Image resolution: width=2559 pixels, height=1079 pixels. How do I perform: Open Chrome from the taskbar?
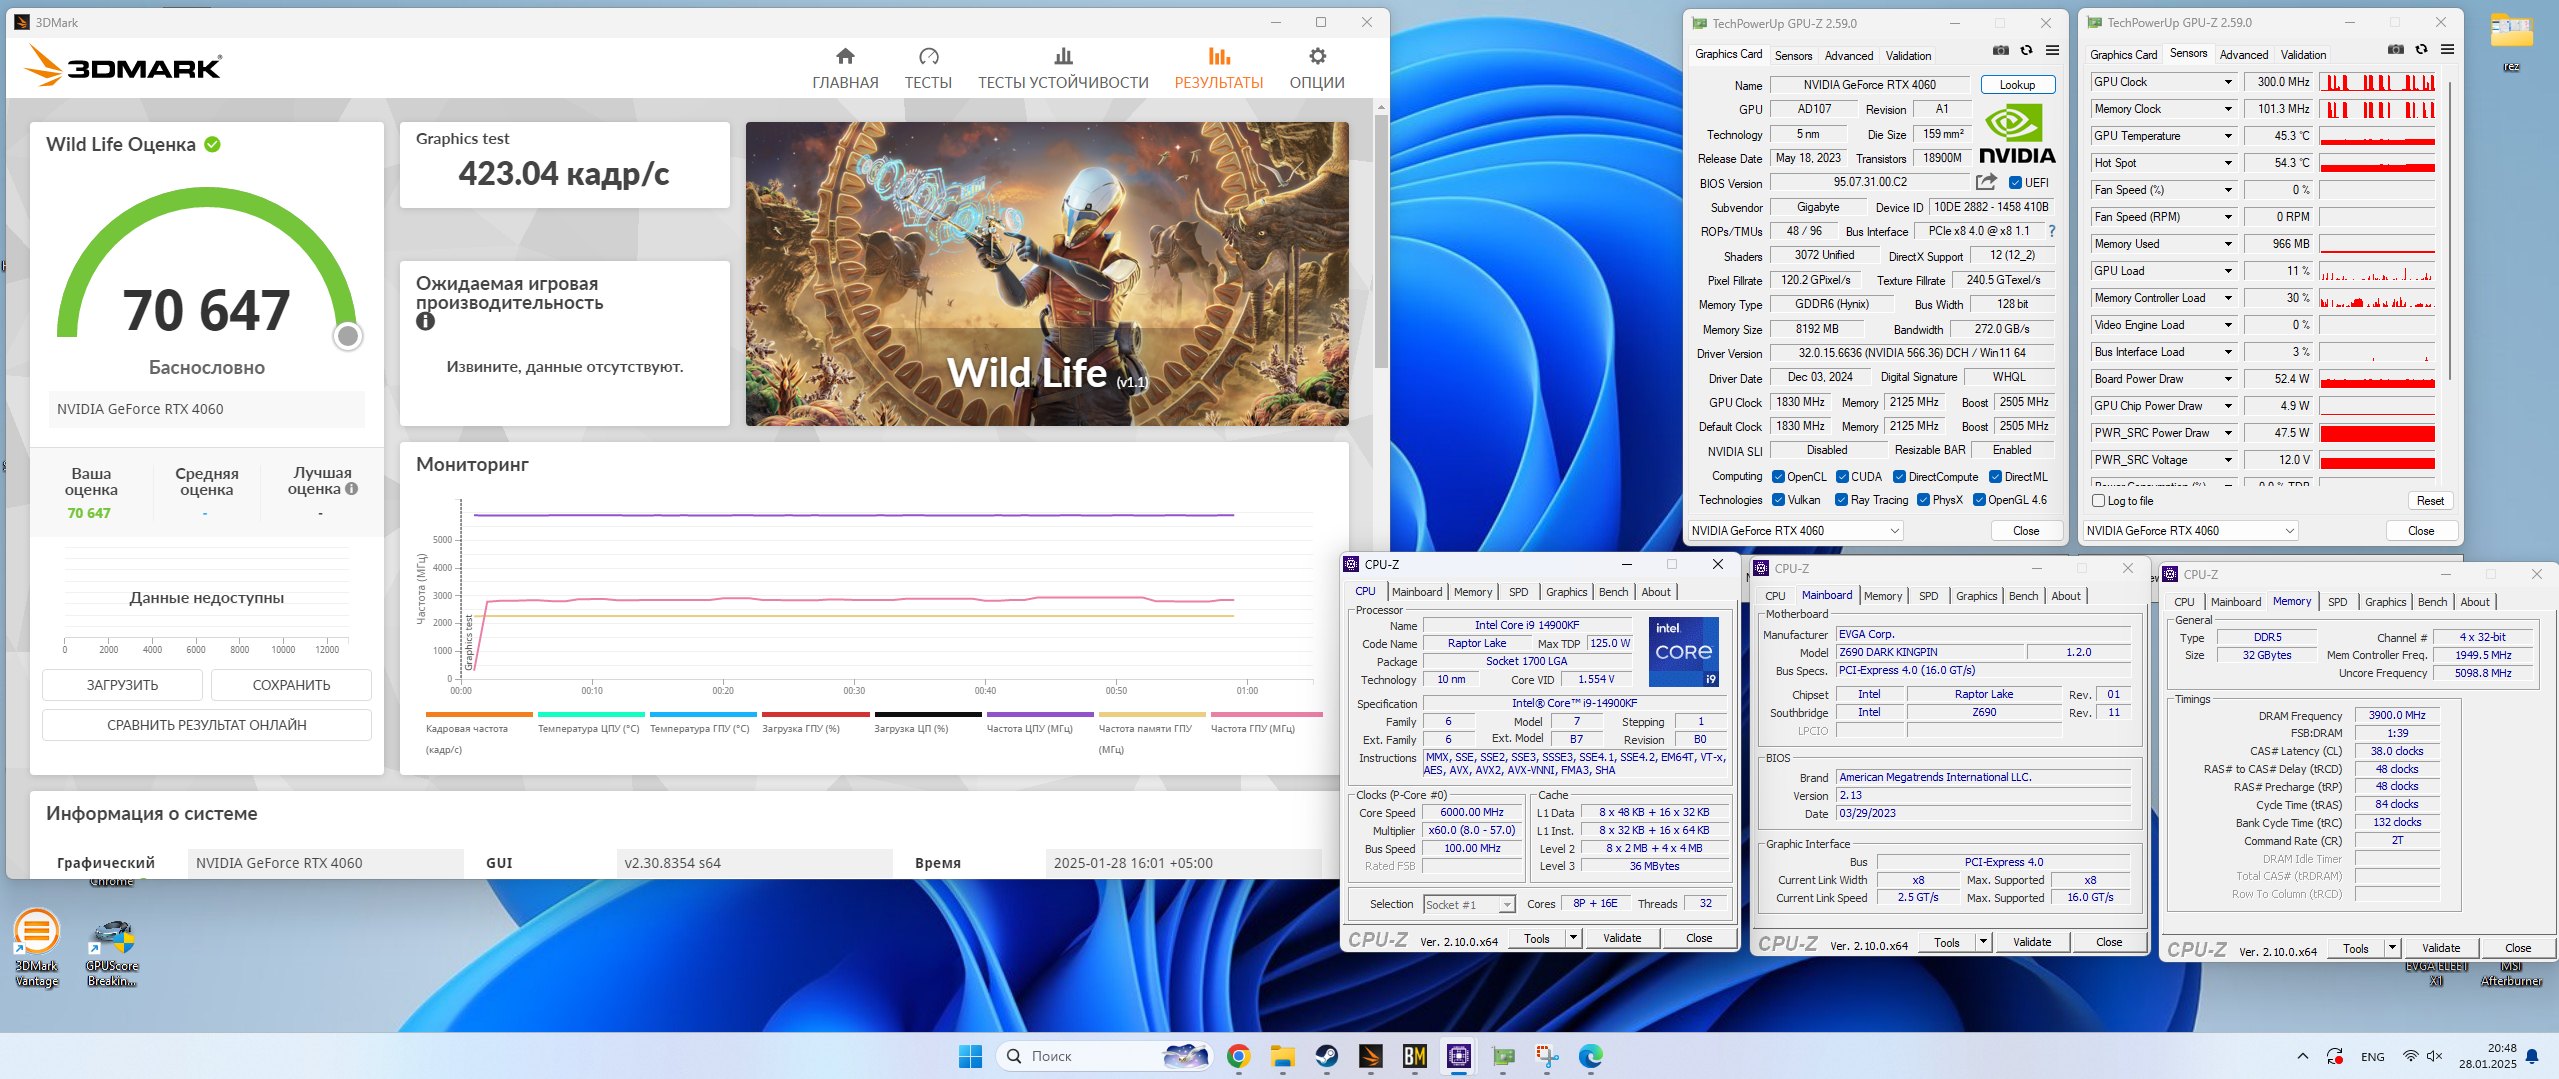(x=1238, y=1056)
